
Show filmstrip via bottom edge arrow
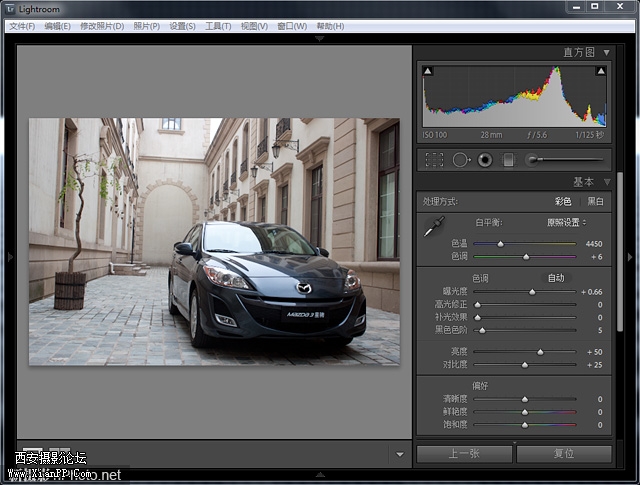(320, 474)
